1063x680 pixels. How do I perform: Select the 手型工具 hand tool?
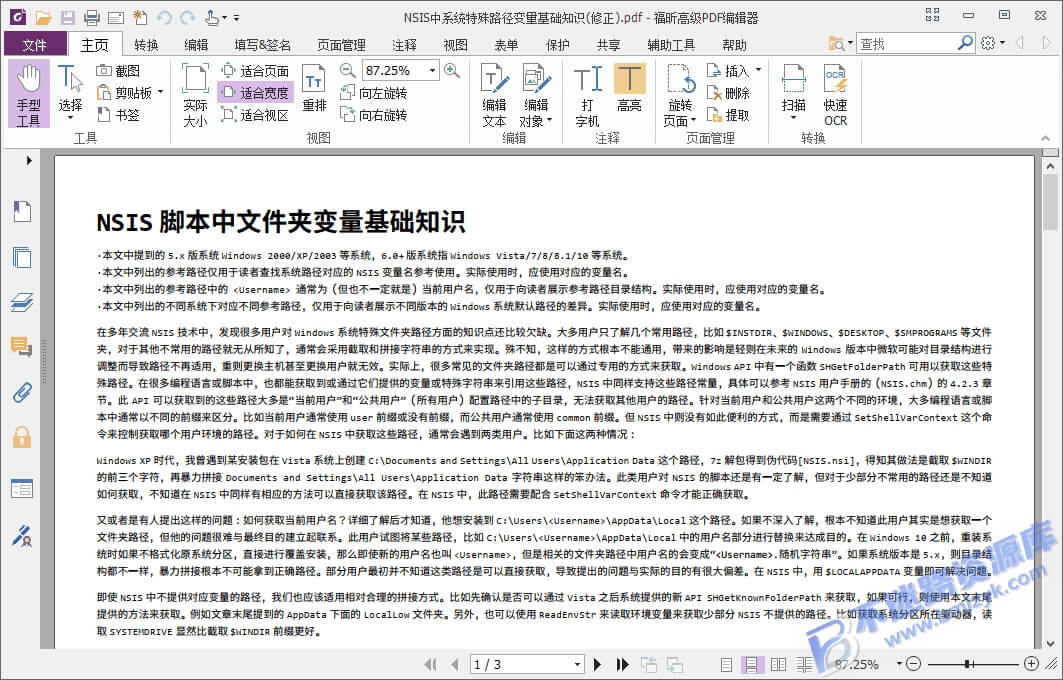[28, 94]
